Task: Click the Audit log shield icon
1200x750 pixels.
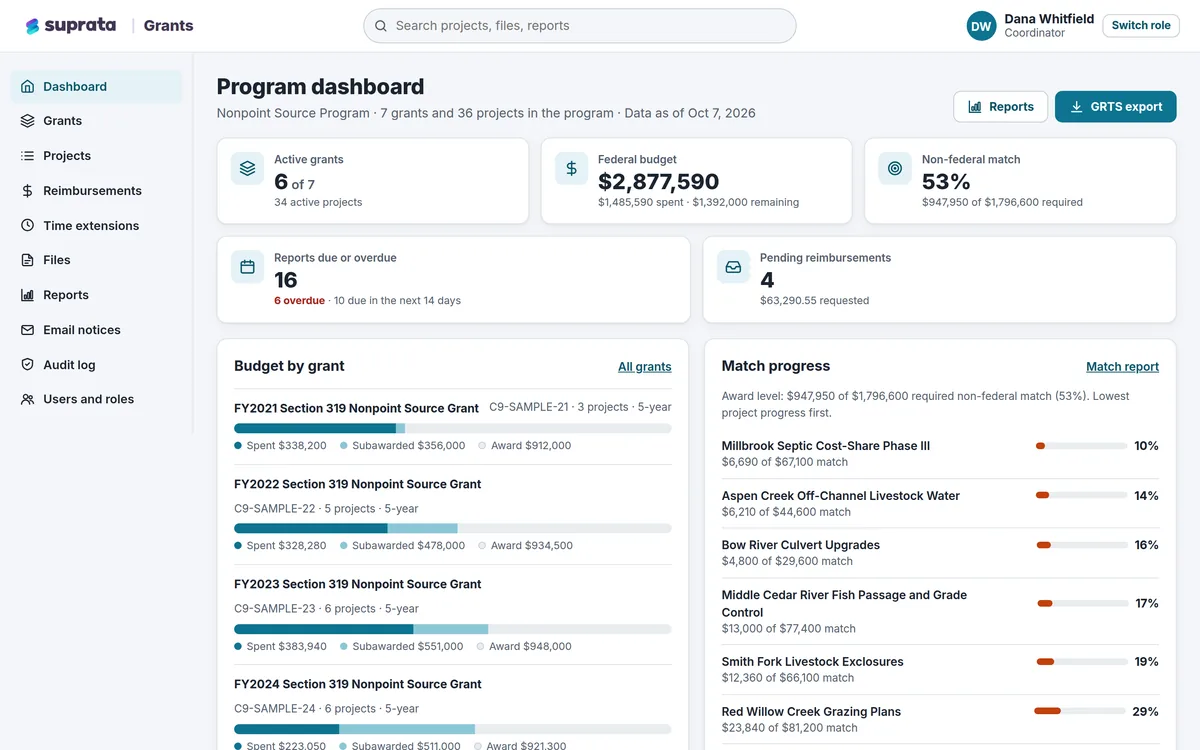Action: (27, 365)
